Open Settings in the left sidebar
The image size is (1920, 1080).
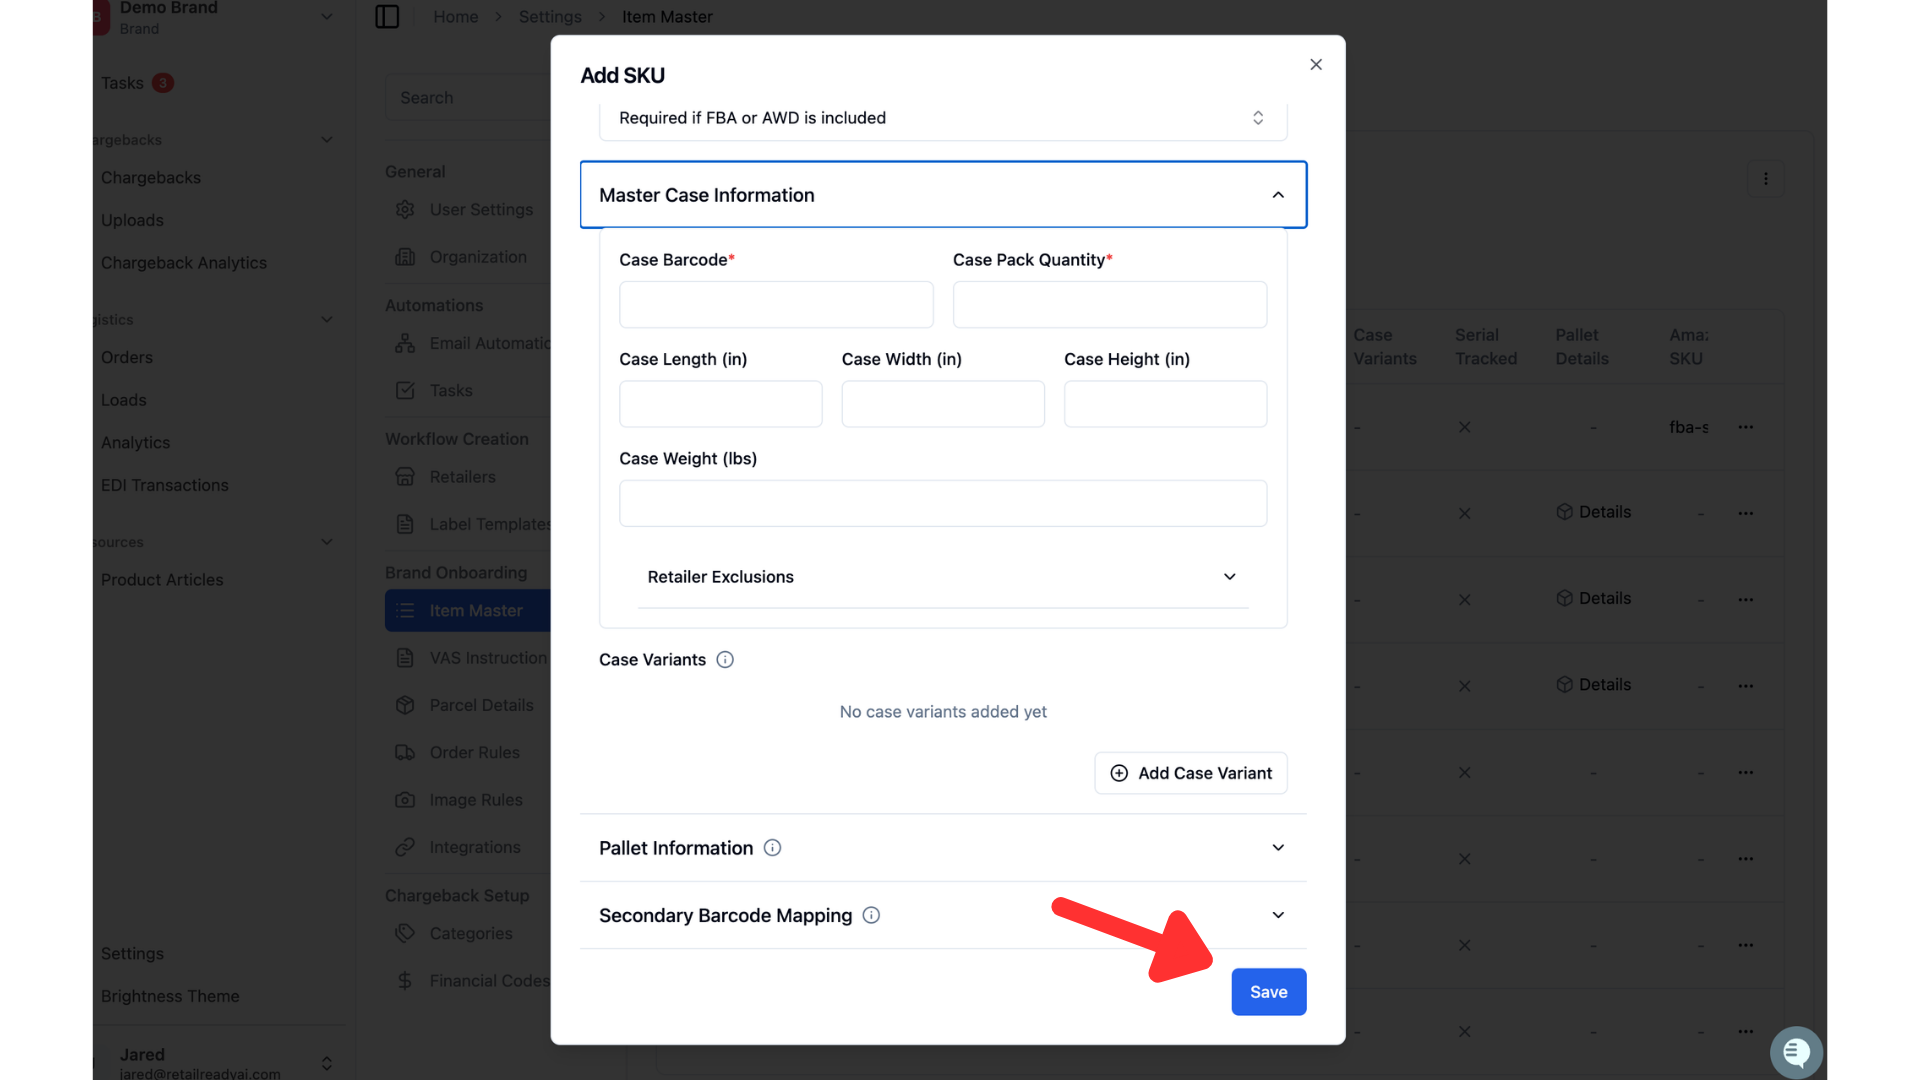click(132, 954)
